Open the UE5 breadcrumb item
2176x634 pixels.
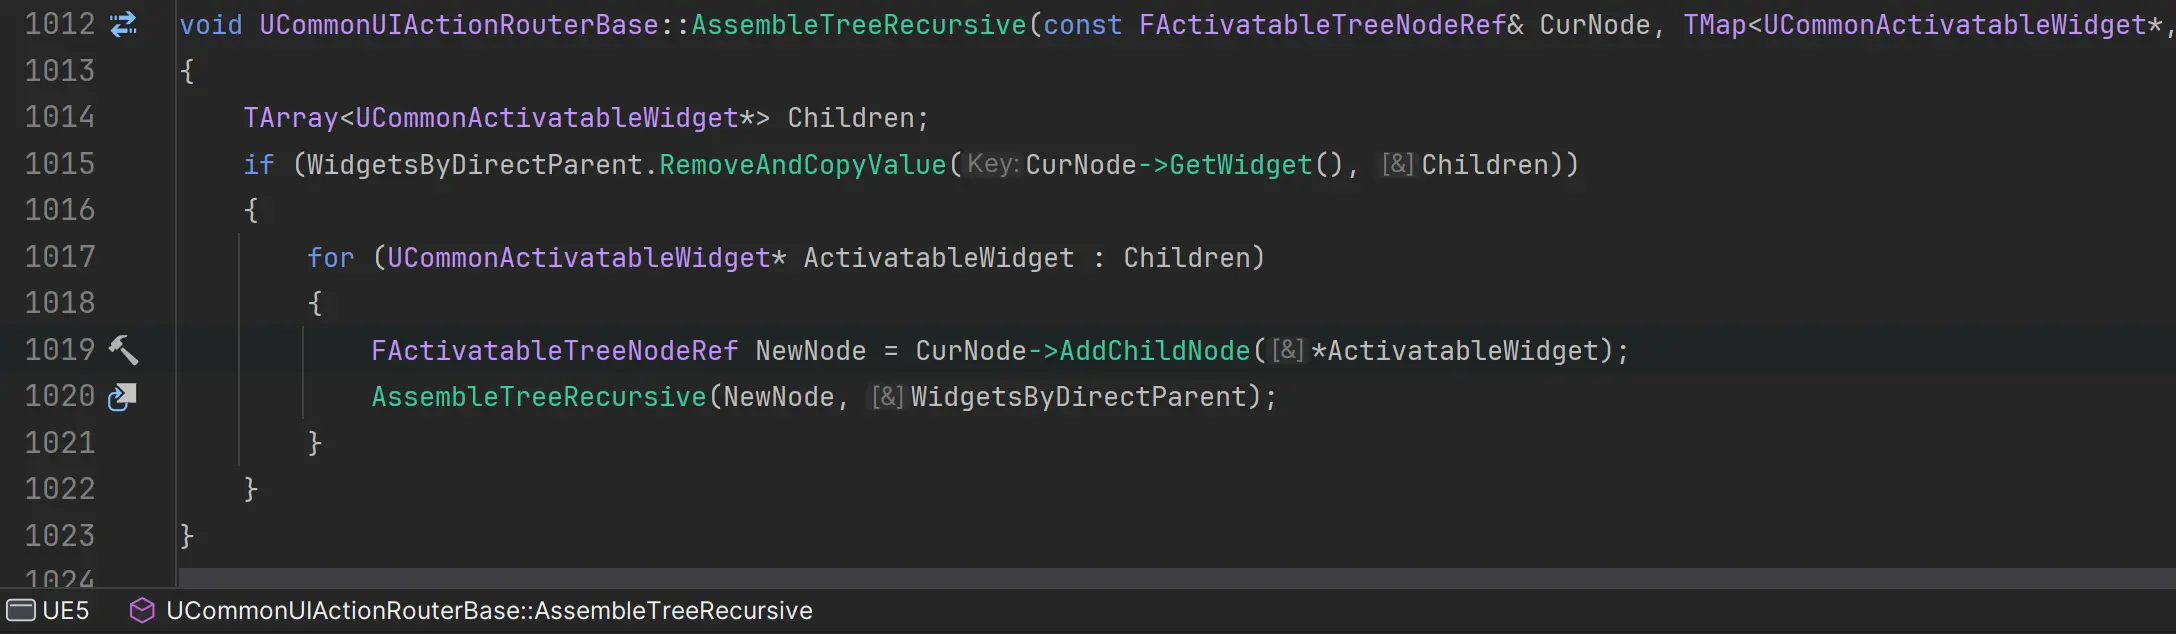pyautogui.click(x=66, y=610)
